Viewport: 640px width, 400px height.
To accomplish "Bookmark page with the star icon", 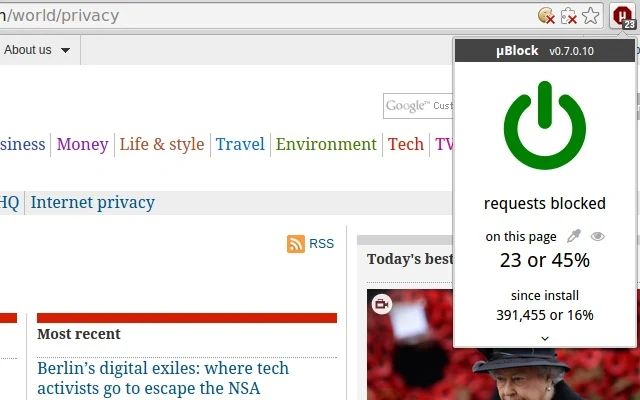I will point(591,16).
